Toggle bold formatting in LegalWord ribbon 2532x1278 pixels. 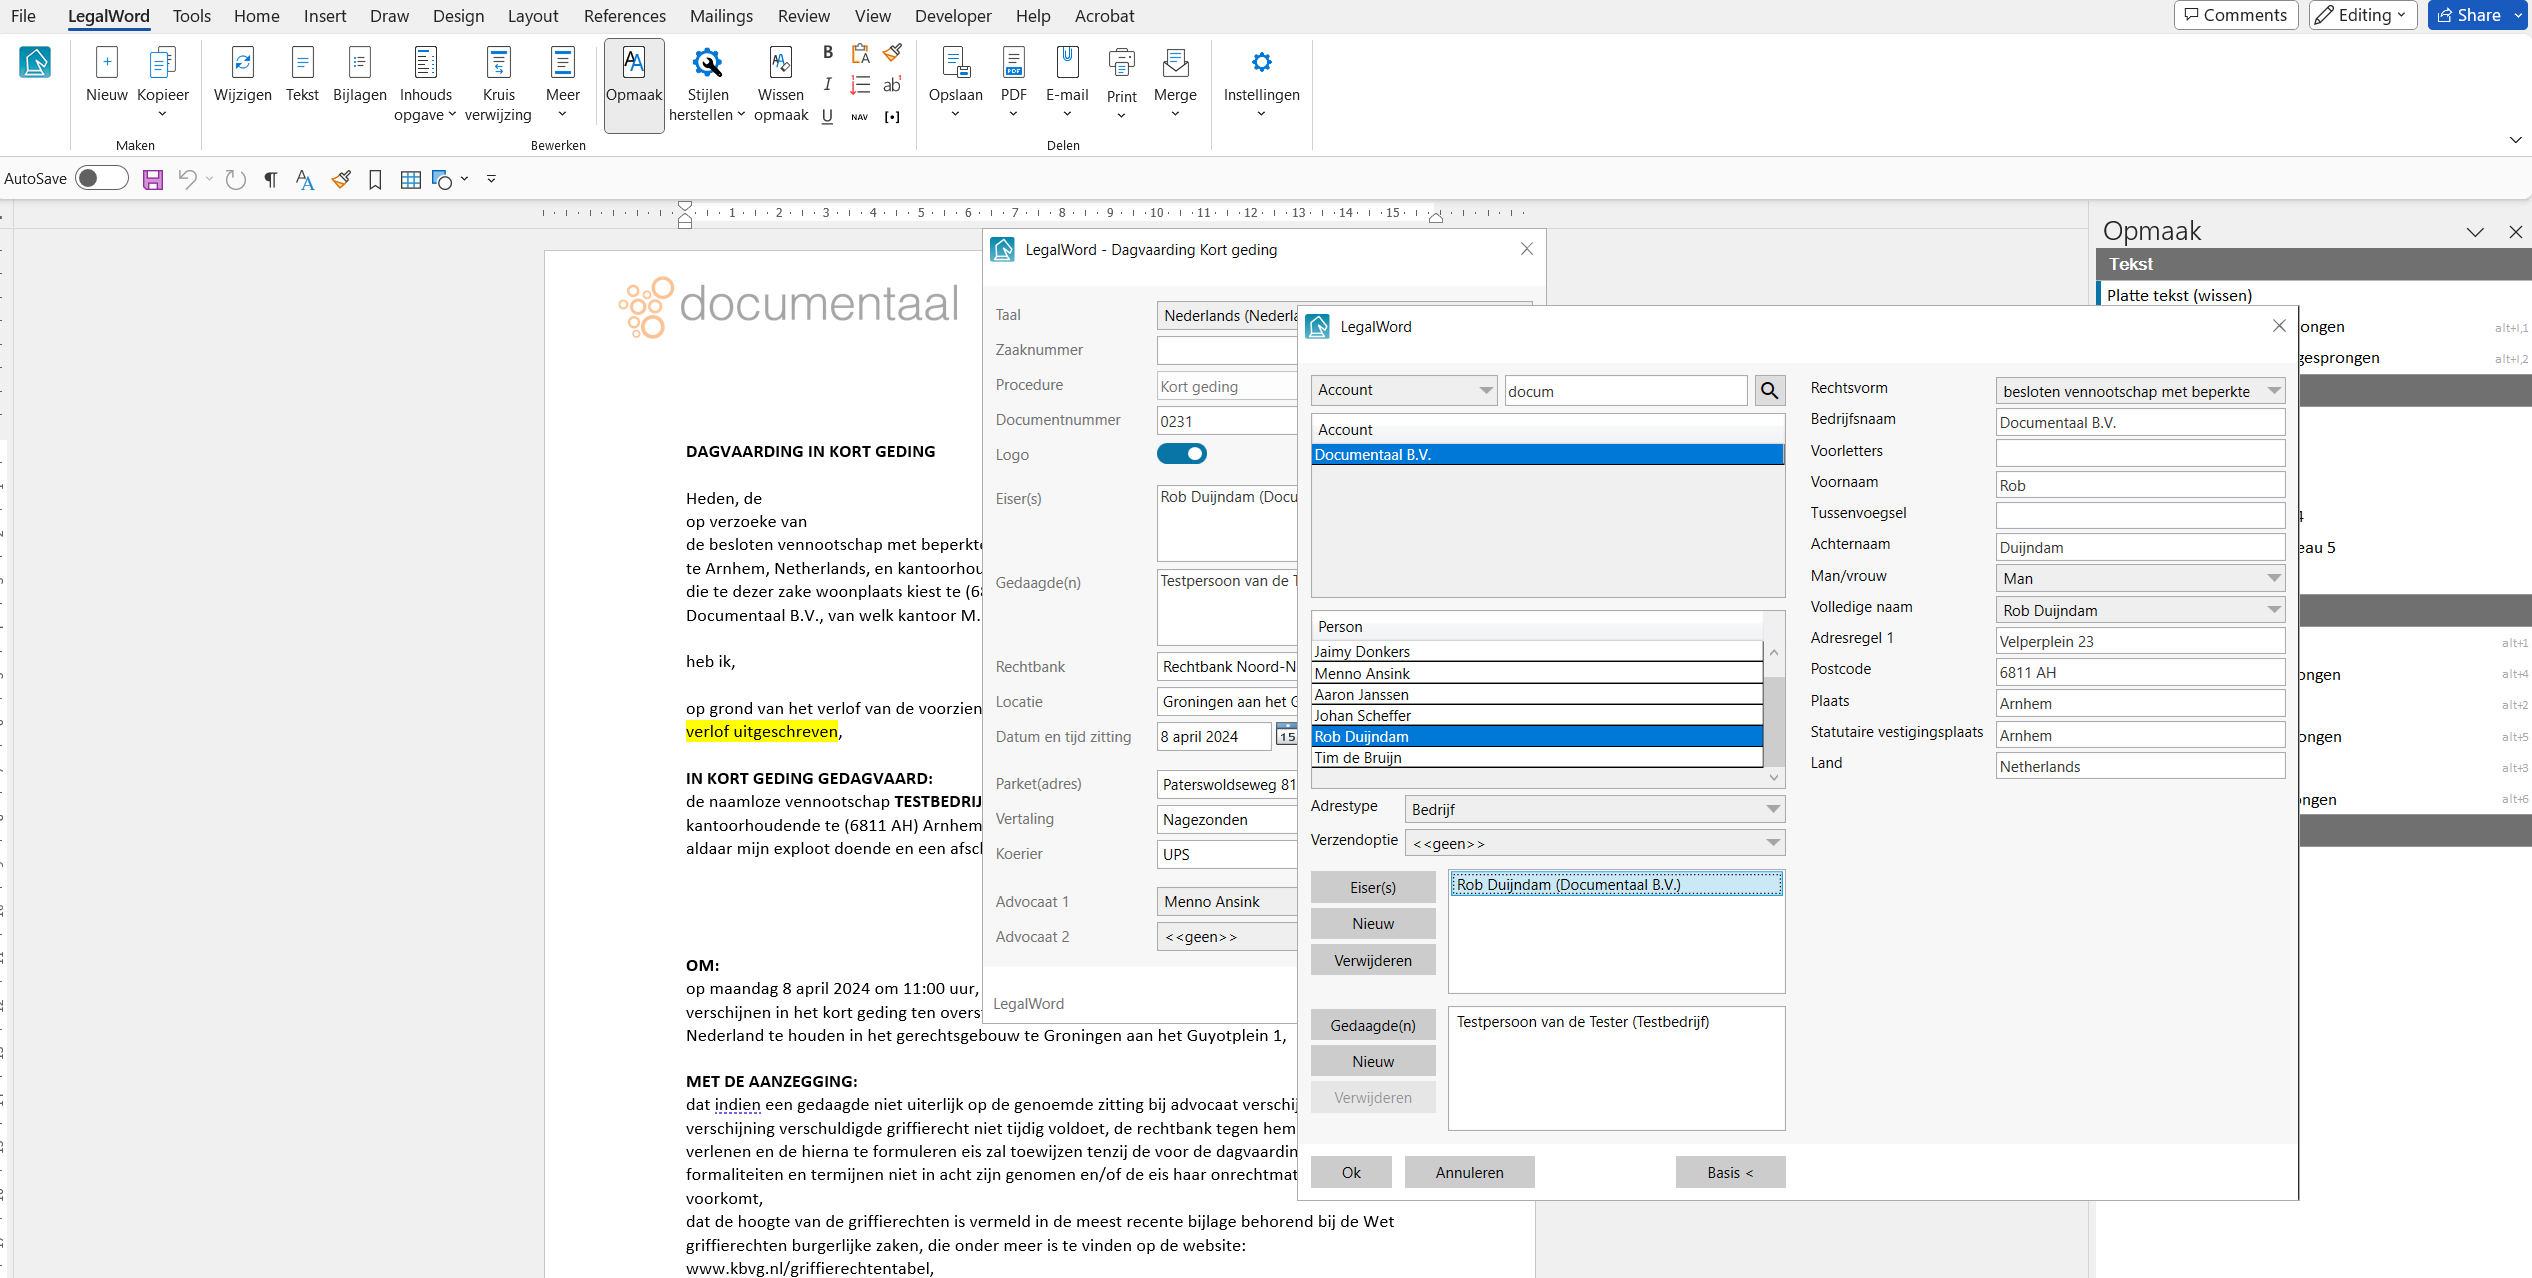827,52
